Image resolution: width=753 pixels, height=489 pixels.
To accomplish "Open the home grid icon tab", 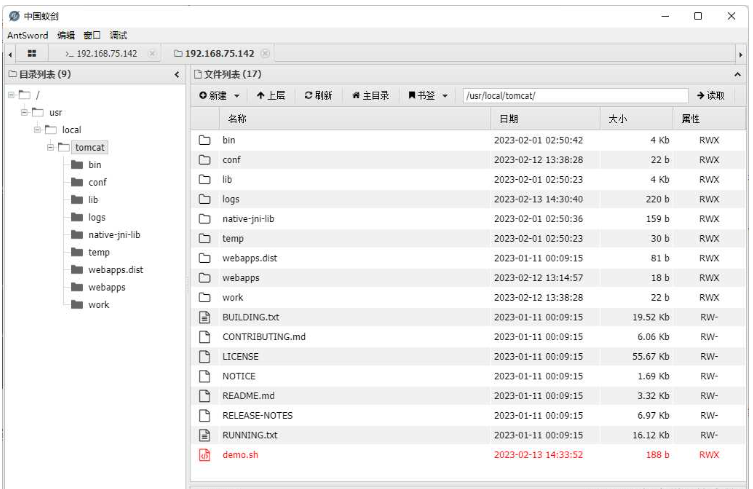I will (x=32, y=53).
